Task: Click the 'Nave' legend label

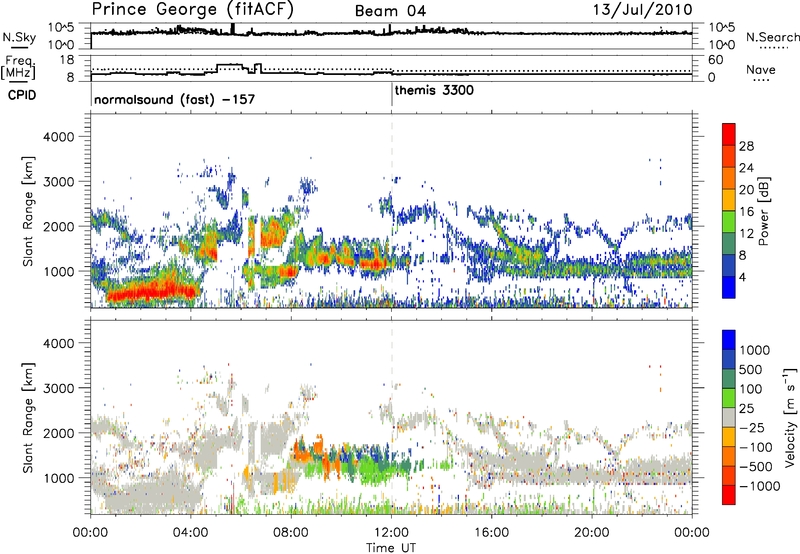Action: click(x=761, y=70)
